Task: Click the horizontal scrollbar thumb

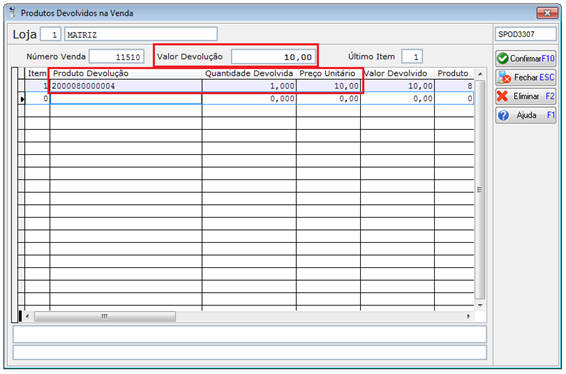Action: click(x=105, y=316)
